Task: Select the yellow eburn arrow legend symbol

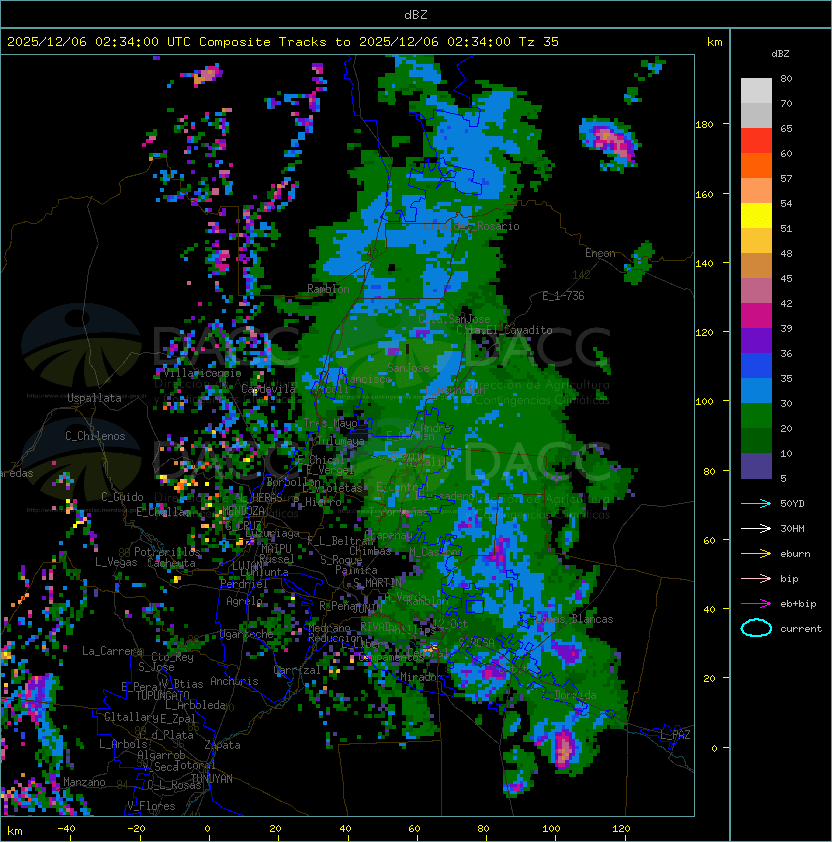Action: 756,553
